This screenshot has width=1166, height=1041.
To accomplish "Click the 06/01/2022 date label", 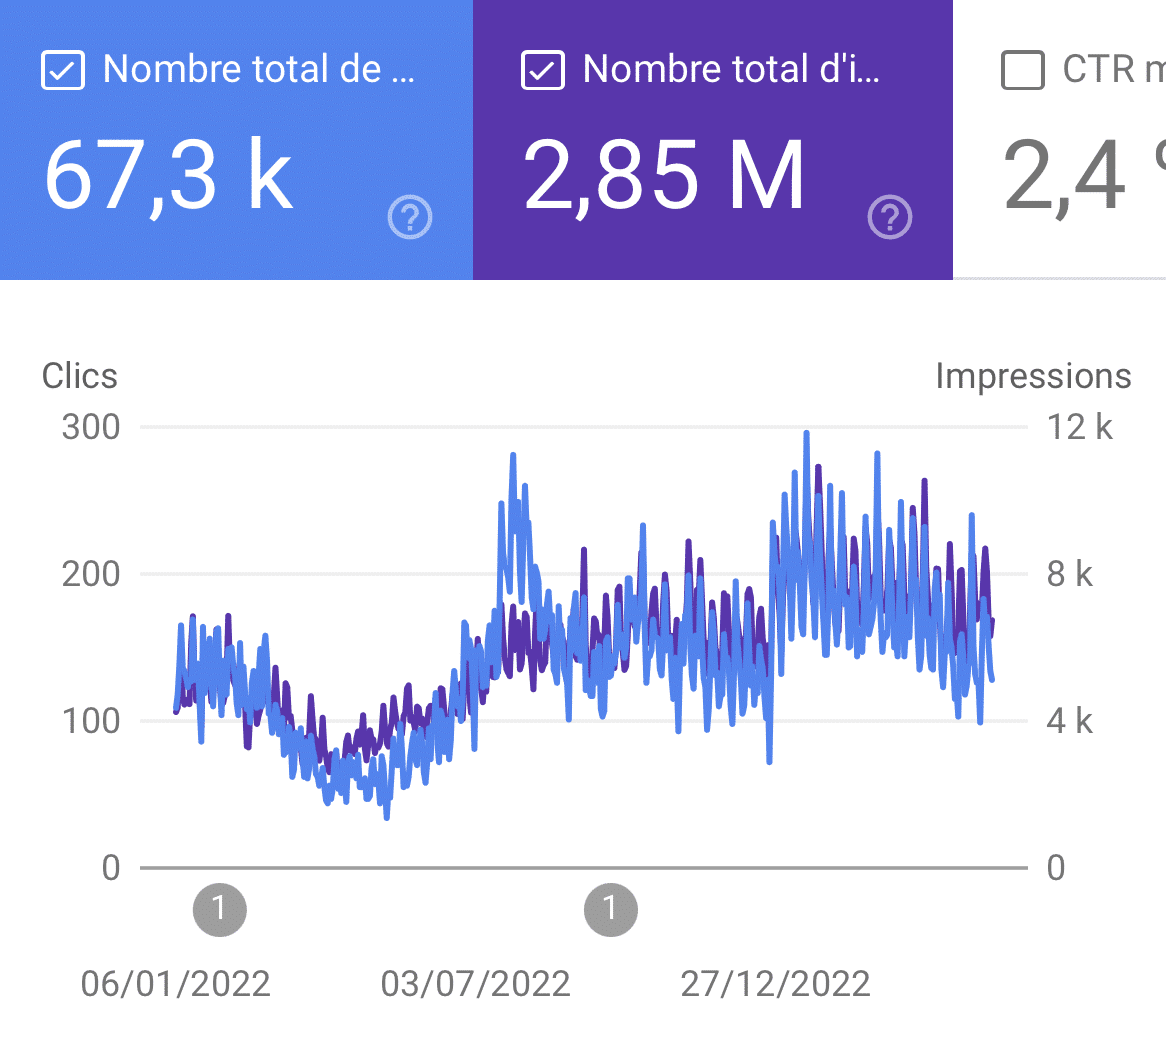I will (x=175, y=984).
